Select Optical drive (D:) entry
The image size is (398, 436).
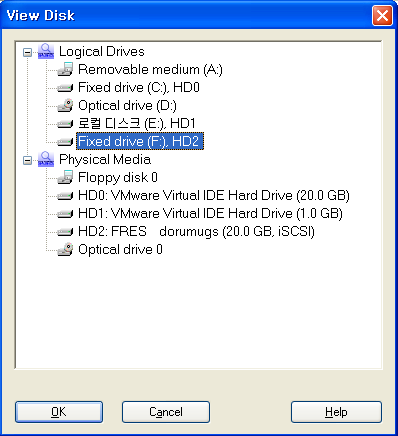pos(127,106)
